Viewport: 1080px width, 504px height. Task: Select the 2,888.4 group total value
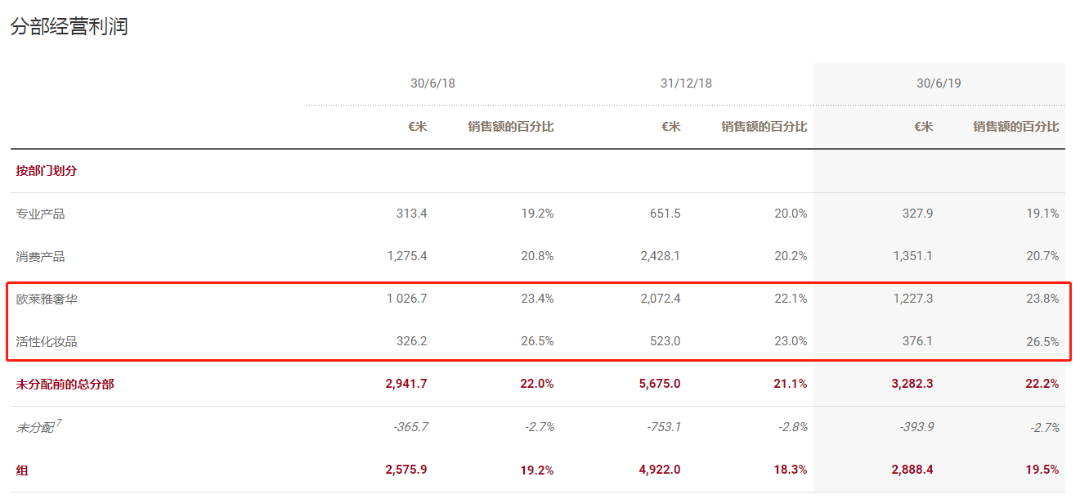(910, 469)
